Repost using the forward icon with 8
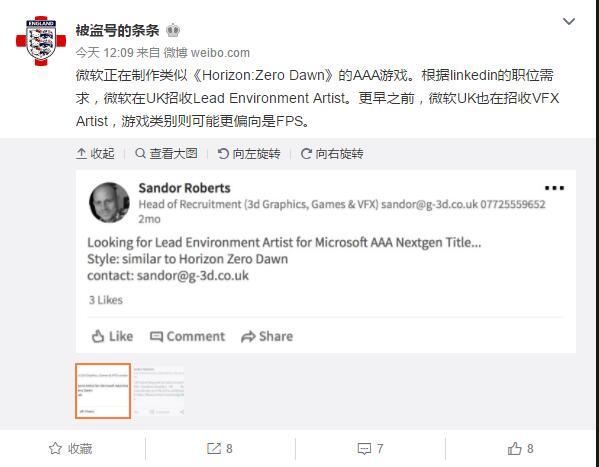Image resolution: width=599 pixels, height=467 pixels. point(220,449)
